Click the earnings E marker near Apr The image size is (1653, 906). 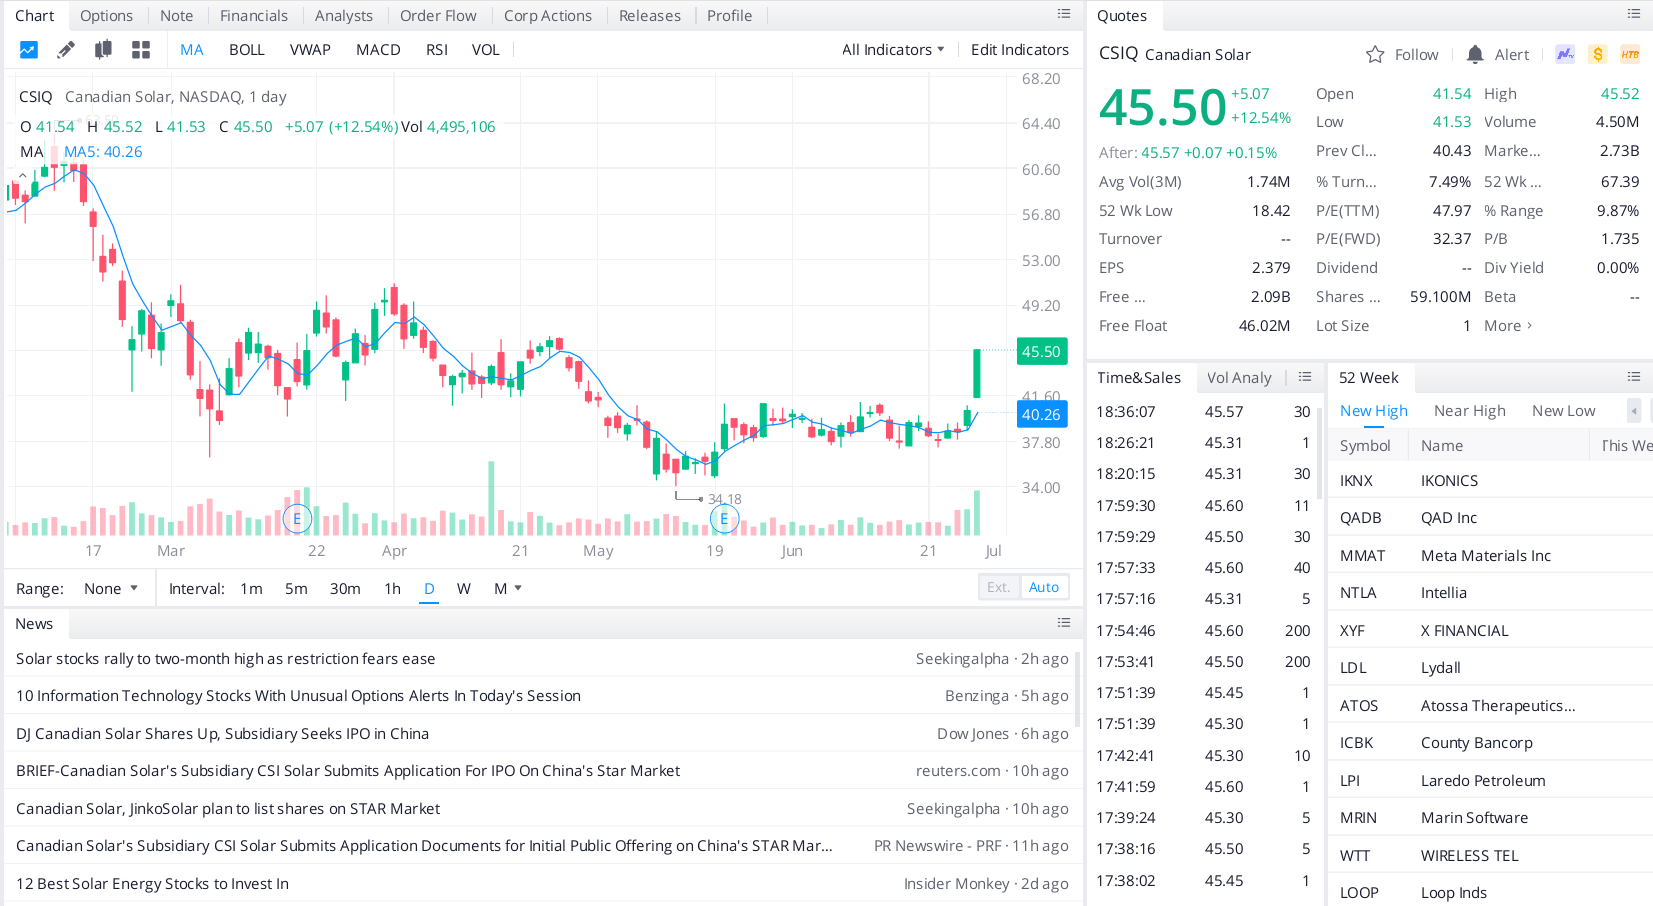[x=297, y=519]
